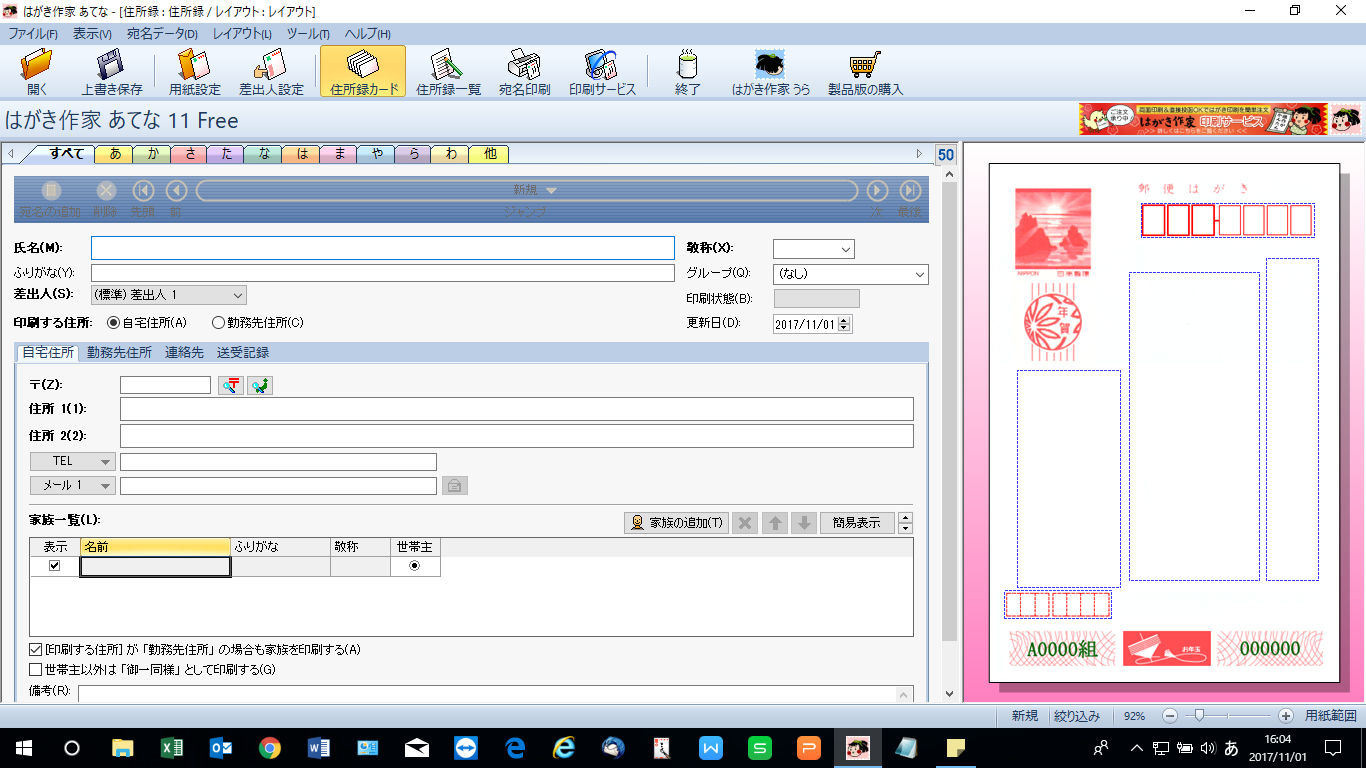Open the グループ(Q) dropdown

(851, 274)
